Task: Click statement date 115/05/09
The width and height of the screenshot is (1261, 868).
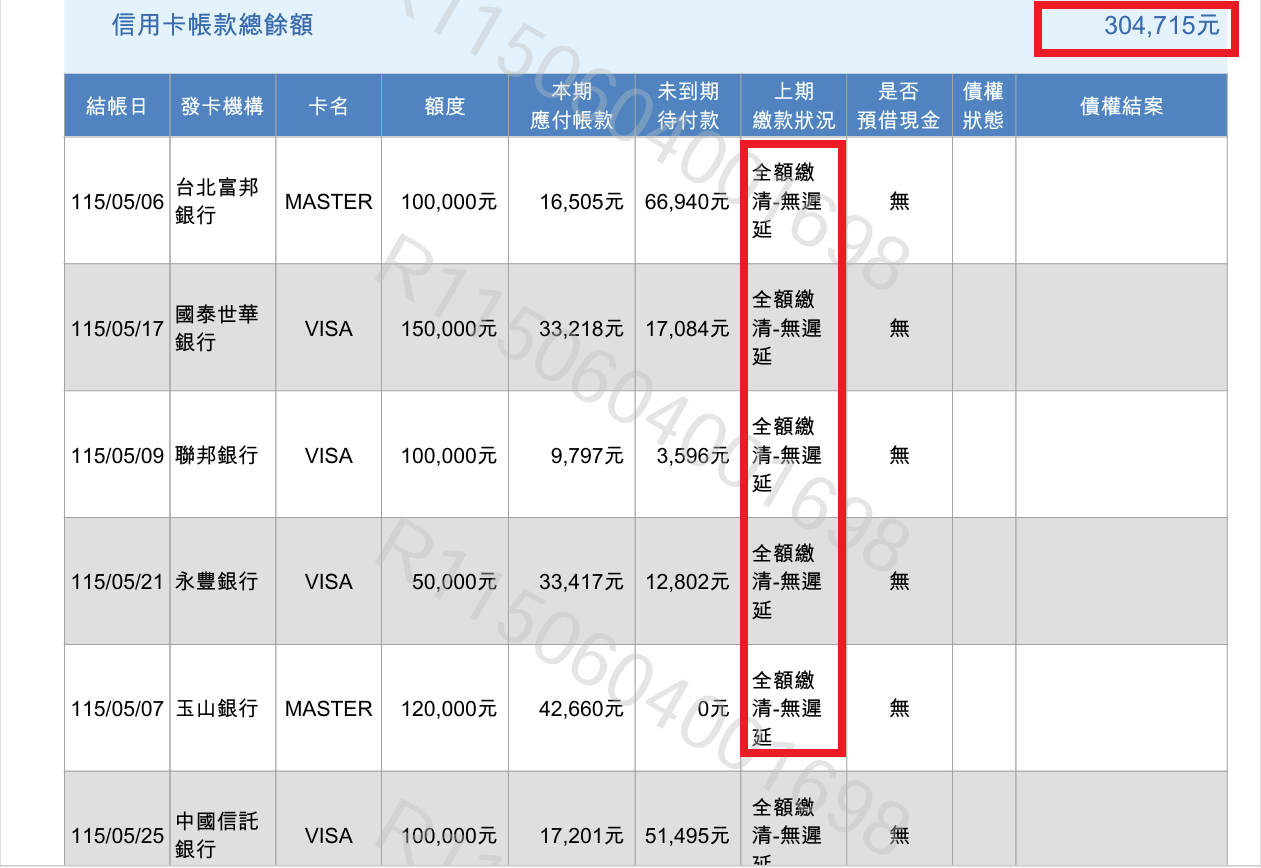Action: click(117, 455)
